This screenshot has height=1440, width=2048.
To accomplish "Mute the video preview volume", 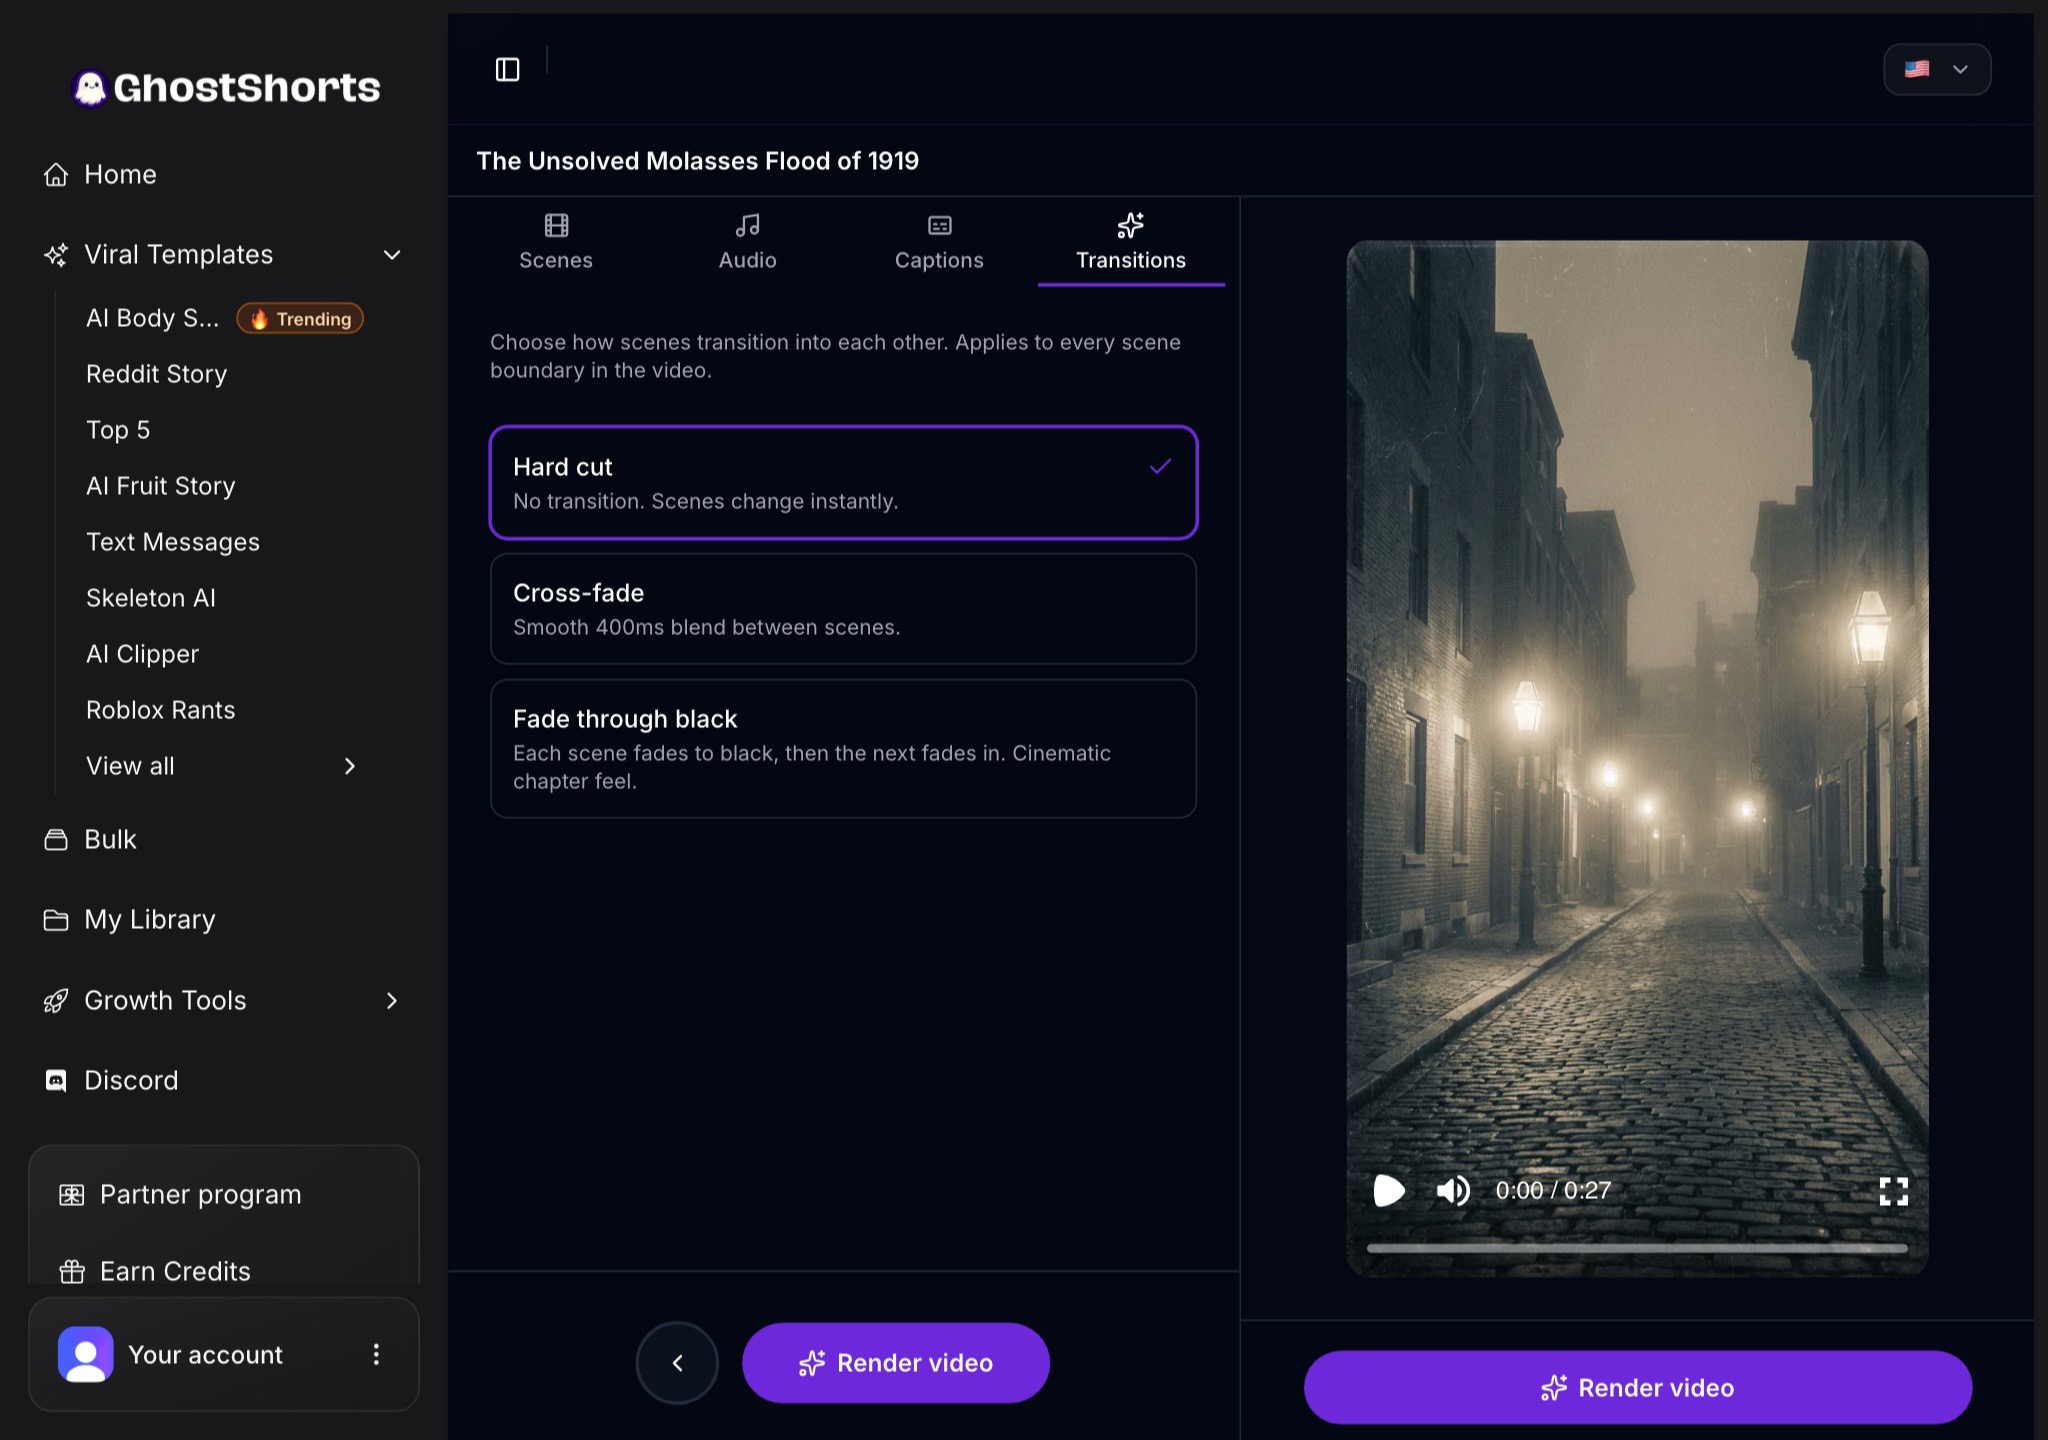I will point(1453,1191).
